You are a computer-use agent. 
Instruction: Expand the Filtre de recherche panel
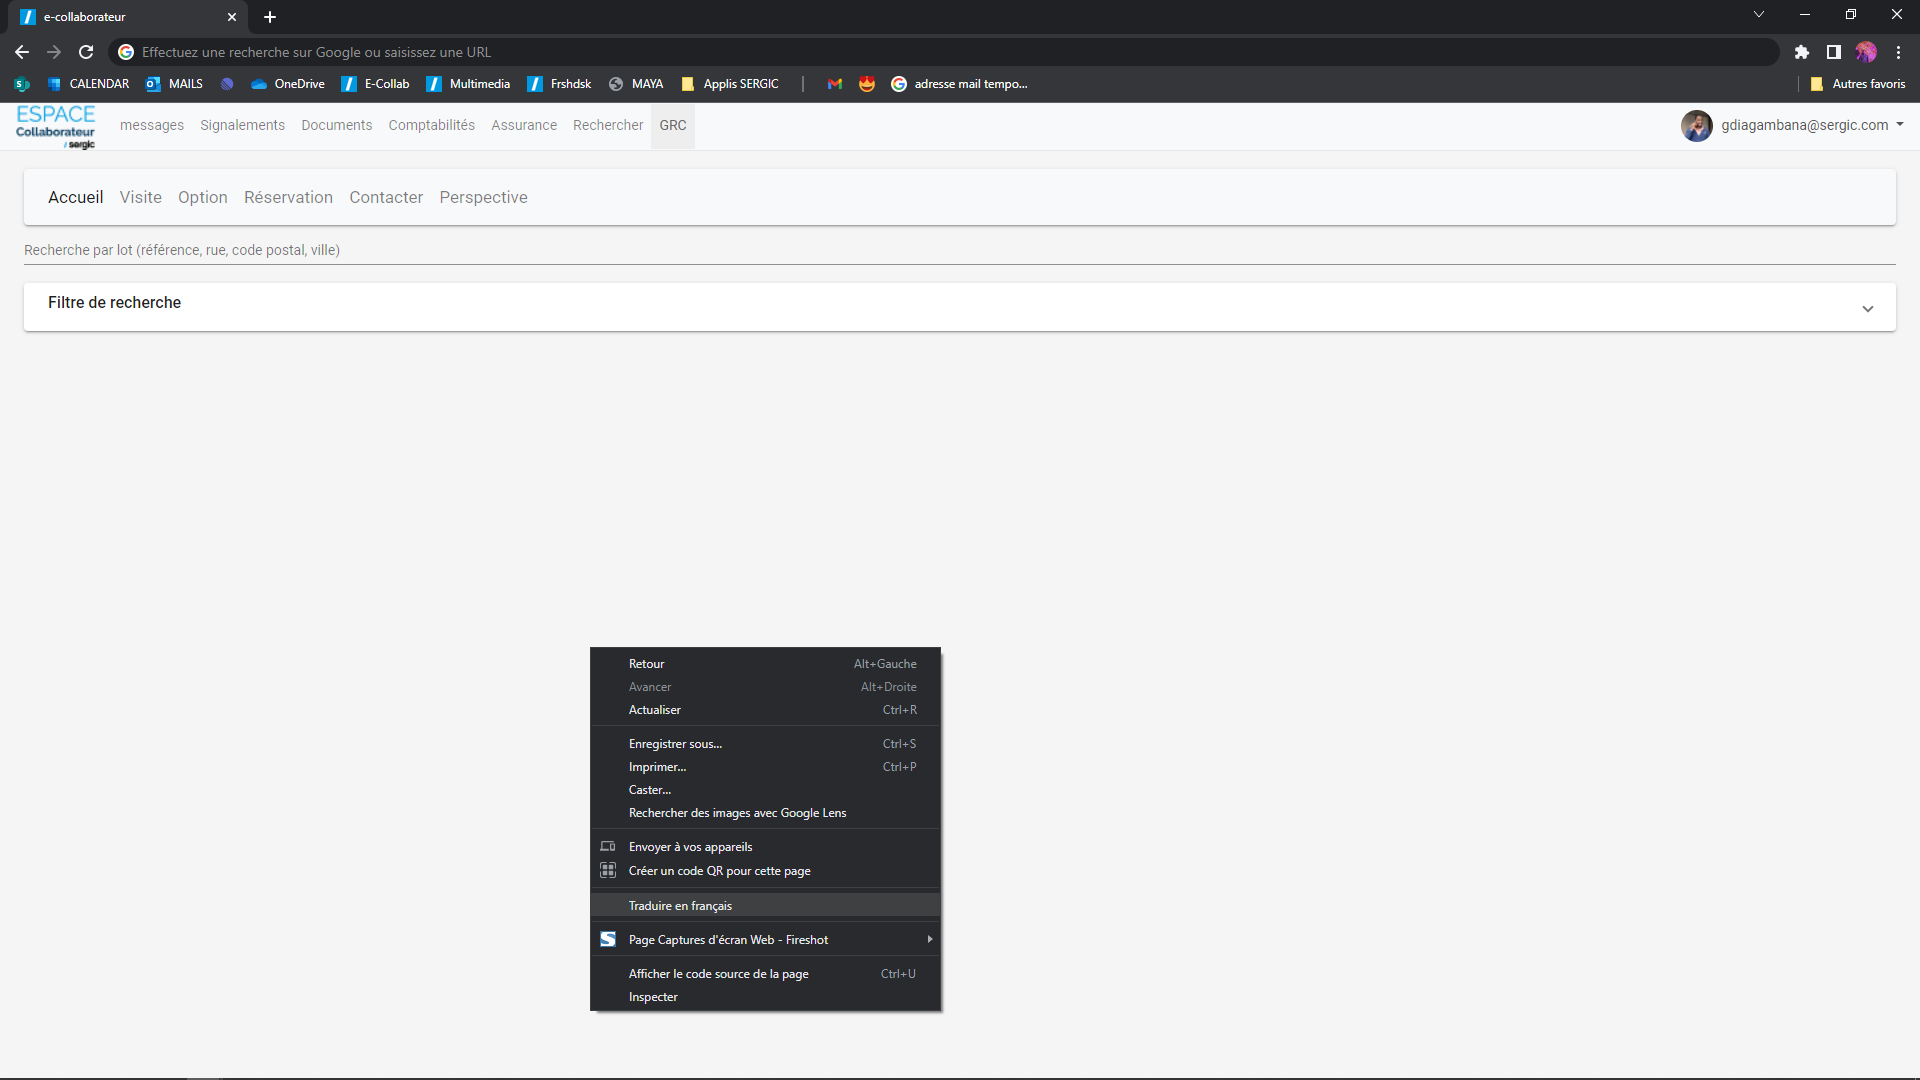1867,309
